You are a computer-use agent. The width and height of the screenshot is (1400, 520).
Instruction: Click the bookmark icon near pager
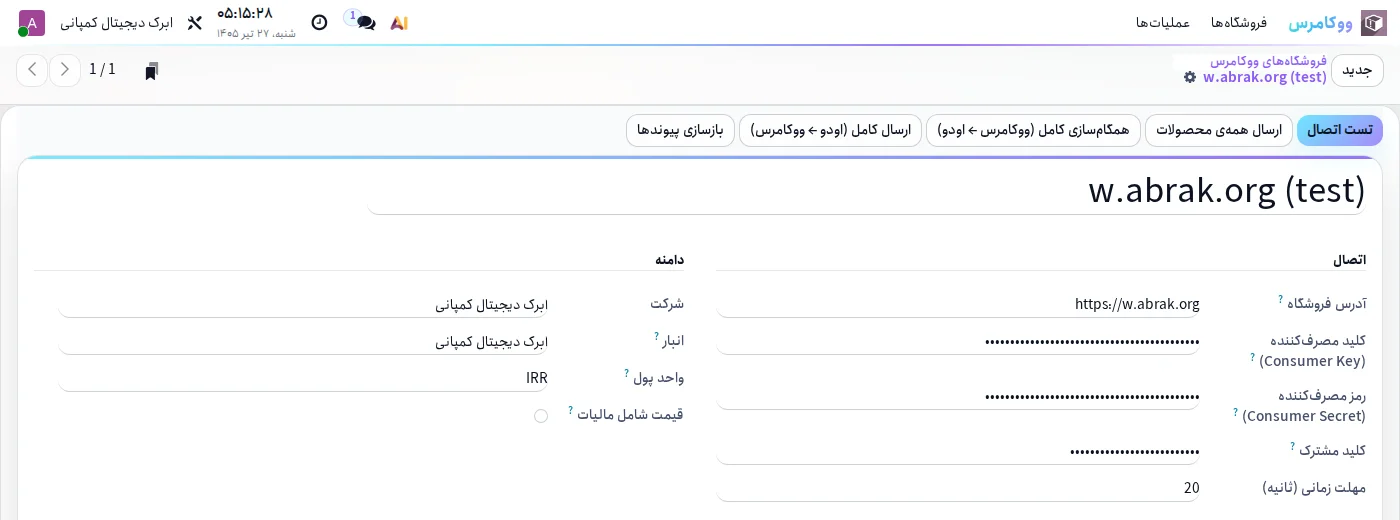click(x=152, y=71)
